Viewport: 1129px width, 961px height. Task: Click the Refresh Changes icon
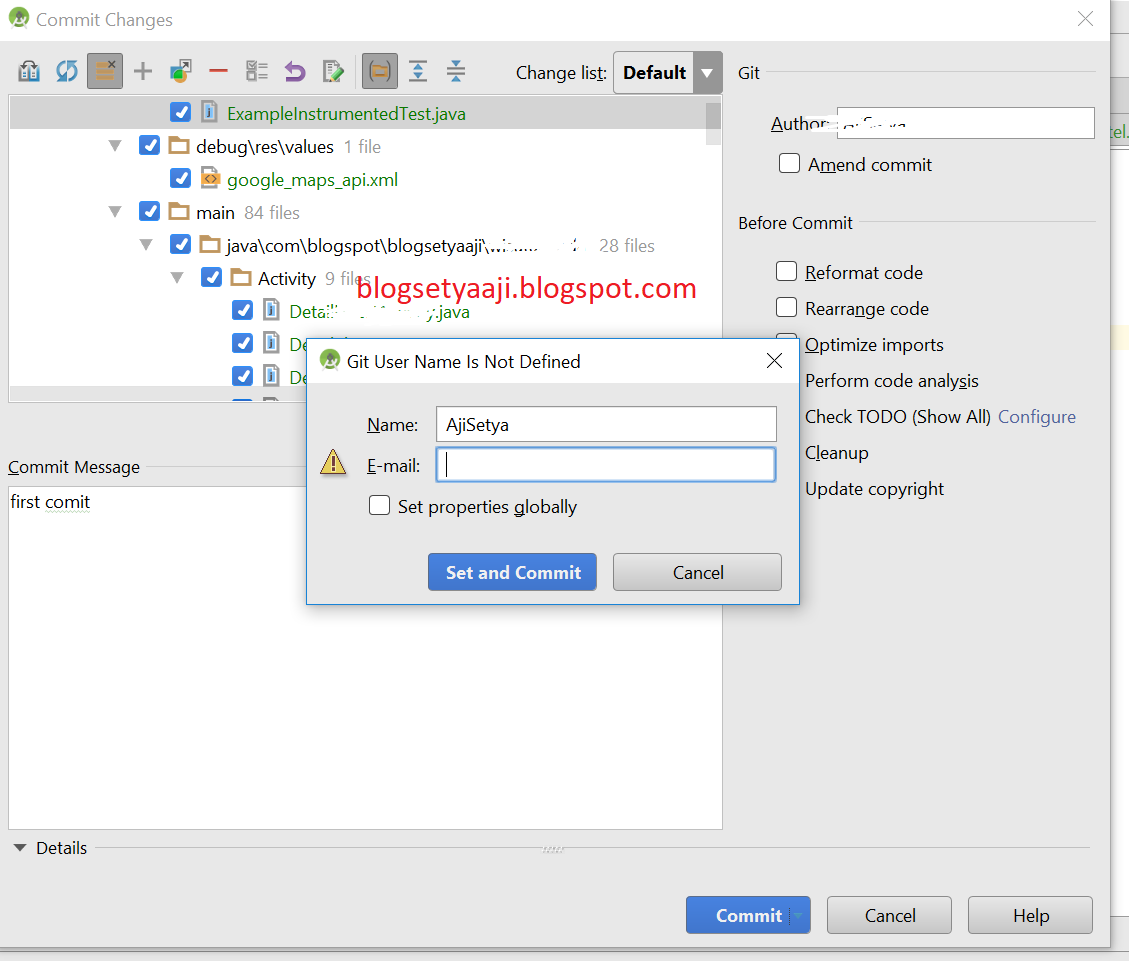pos(66,71)
